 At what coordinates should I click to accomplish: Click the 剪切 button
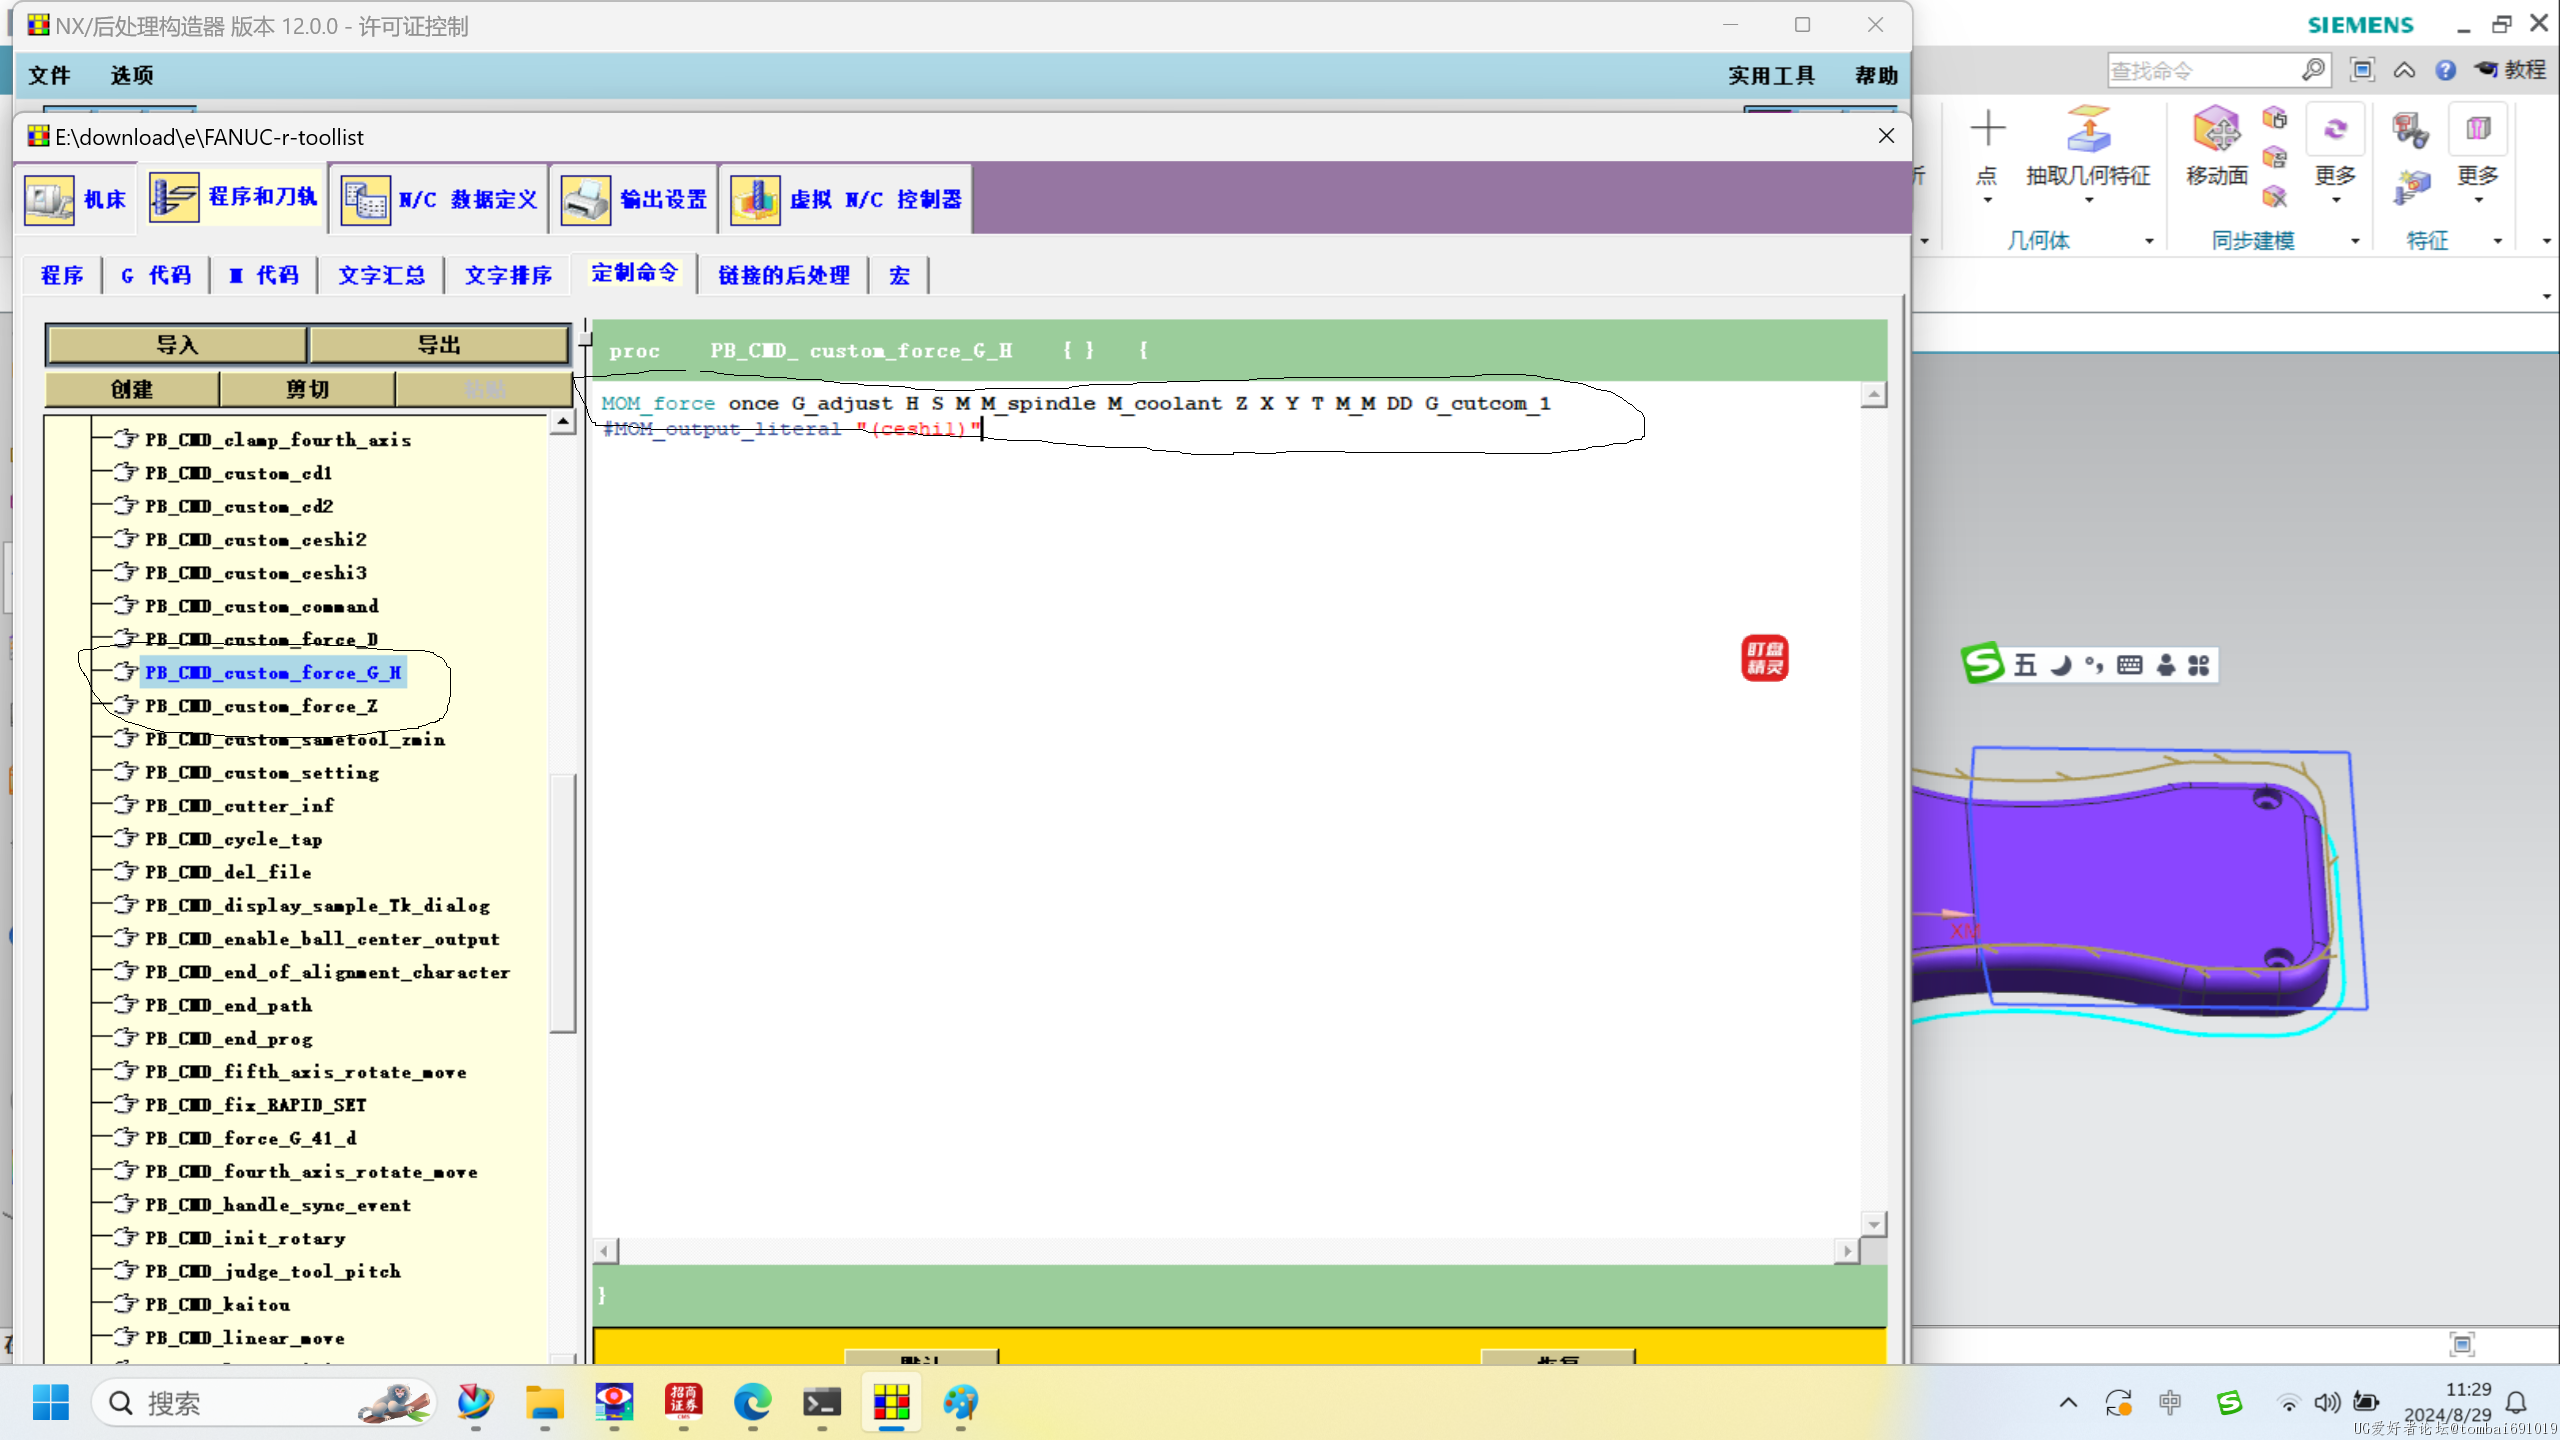(307, 389)
